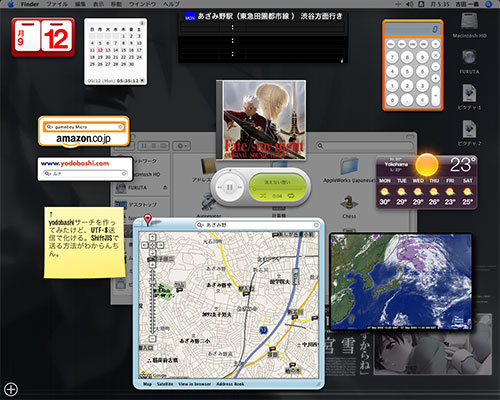
Task: Open the ピクチャ 2 desktop file
Action: click(469, 133)
